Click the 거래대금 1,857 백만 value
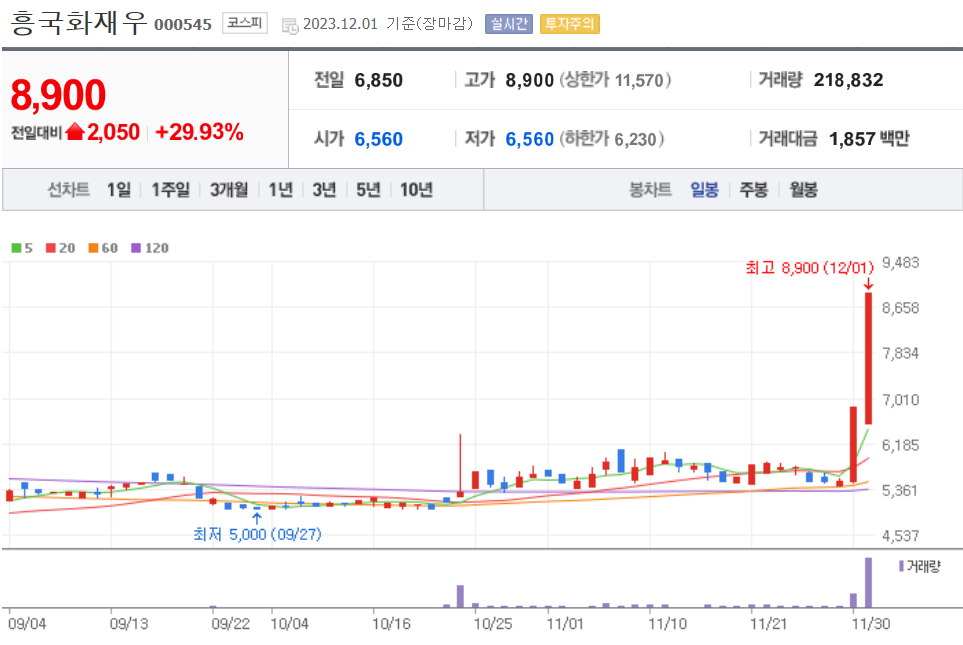Viewport: 963px width, 645px height. click(869, 139)
